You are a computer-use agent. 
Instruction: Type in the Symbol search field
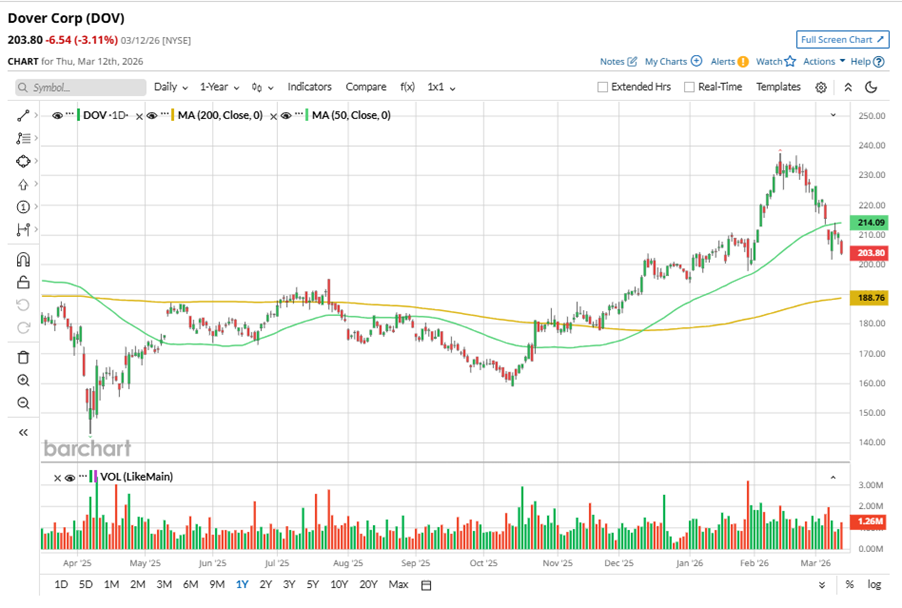click(80, 88)
